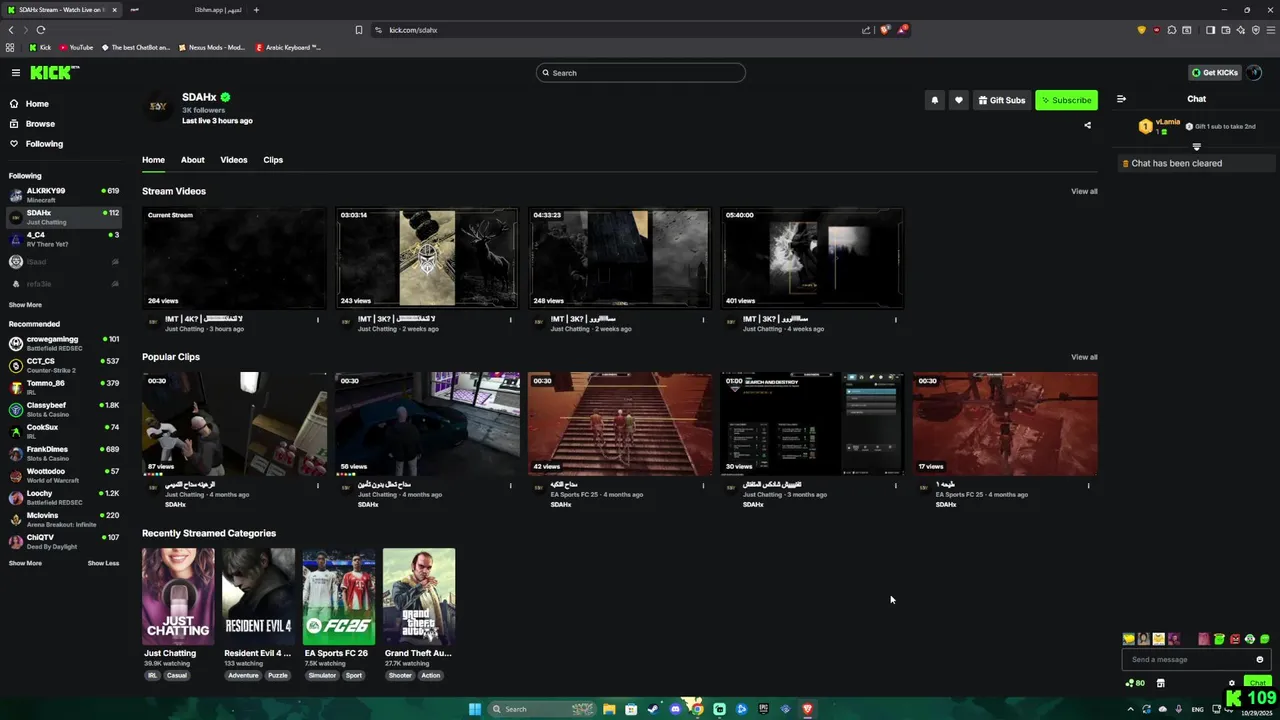Screen dimensions: 1280x720
Task: Open the Kick hamburger sidebar menu
Action: click(16, 73)
